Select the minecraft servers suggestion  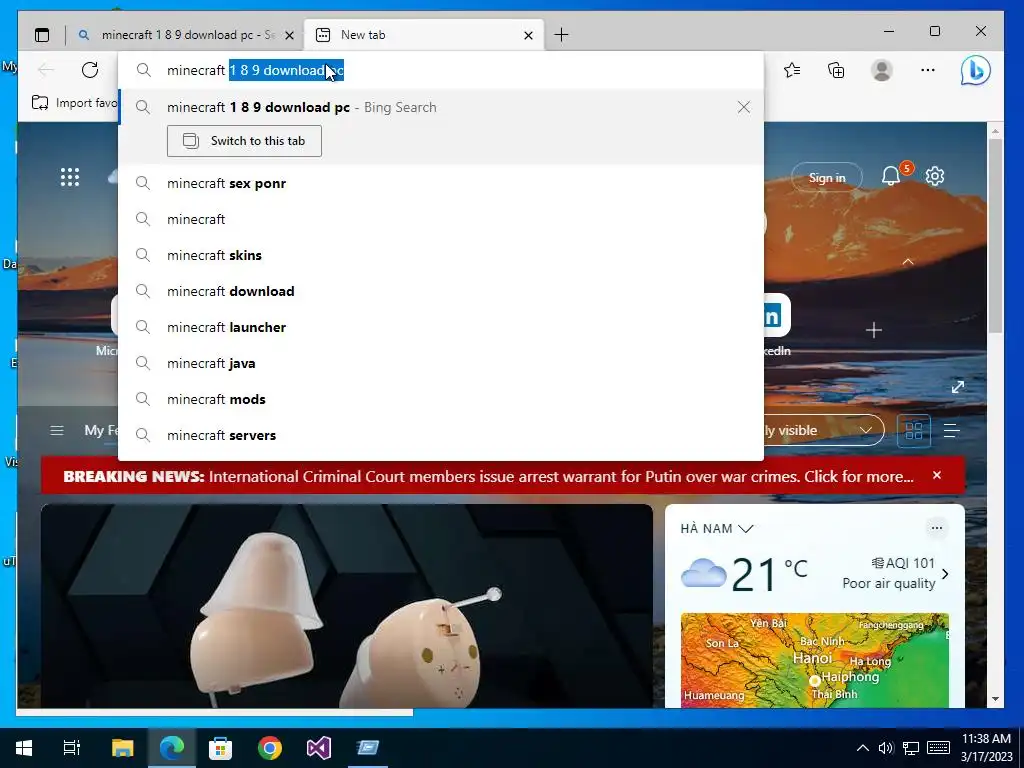[x=441, y=435]
